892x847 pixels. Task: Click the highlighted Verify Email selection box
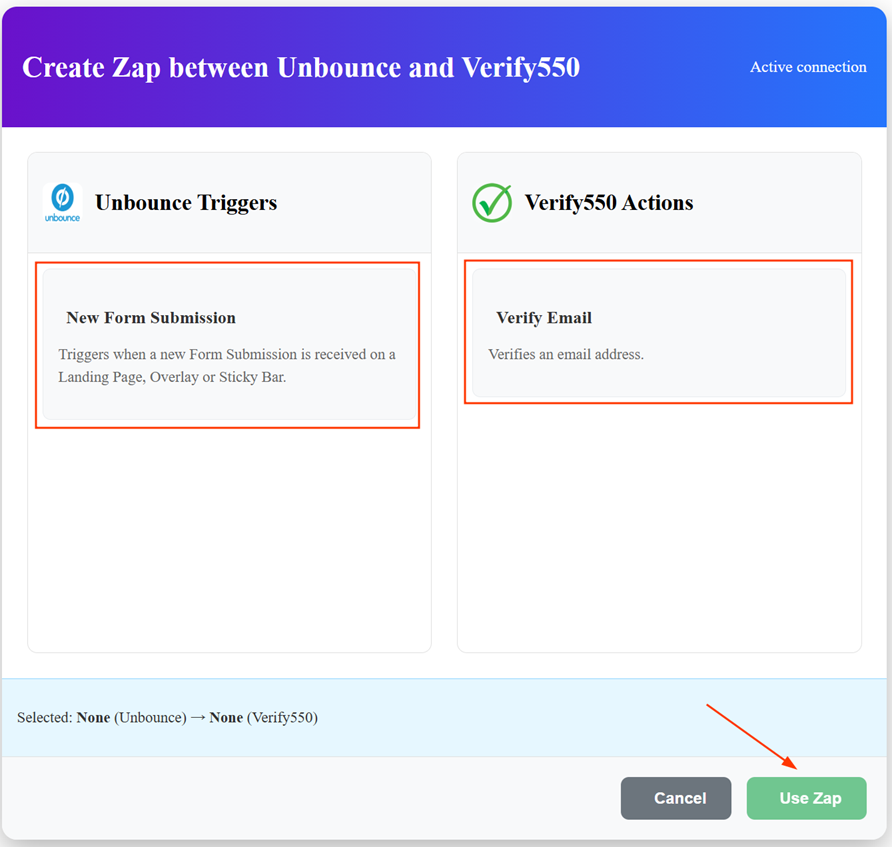click(x=658, y=332)
